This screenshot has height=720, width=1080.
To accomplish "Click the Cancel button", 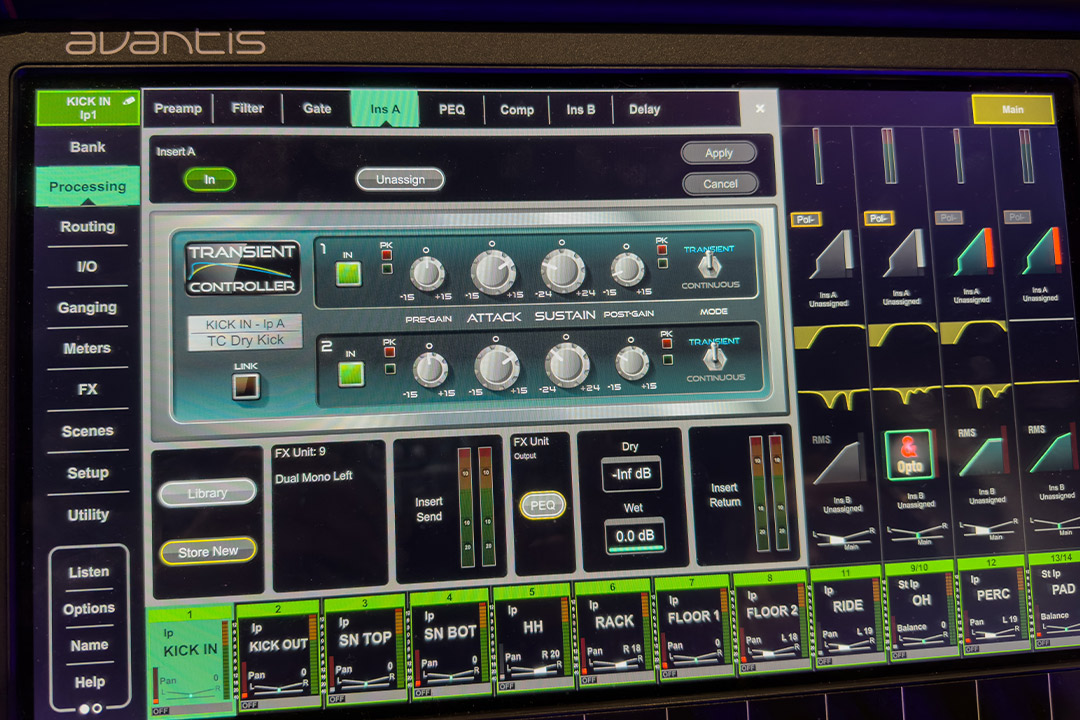I will pos(720,184).
